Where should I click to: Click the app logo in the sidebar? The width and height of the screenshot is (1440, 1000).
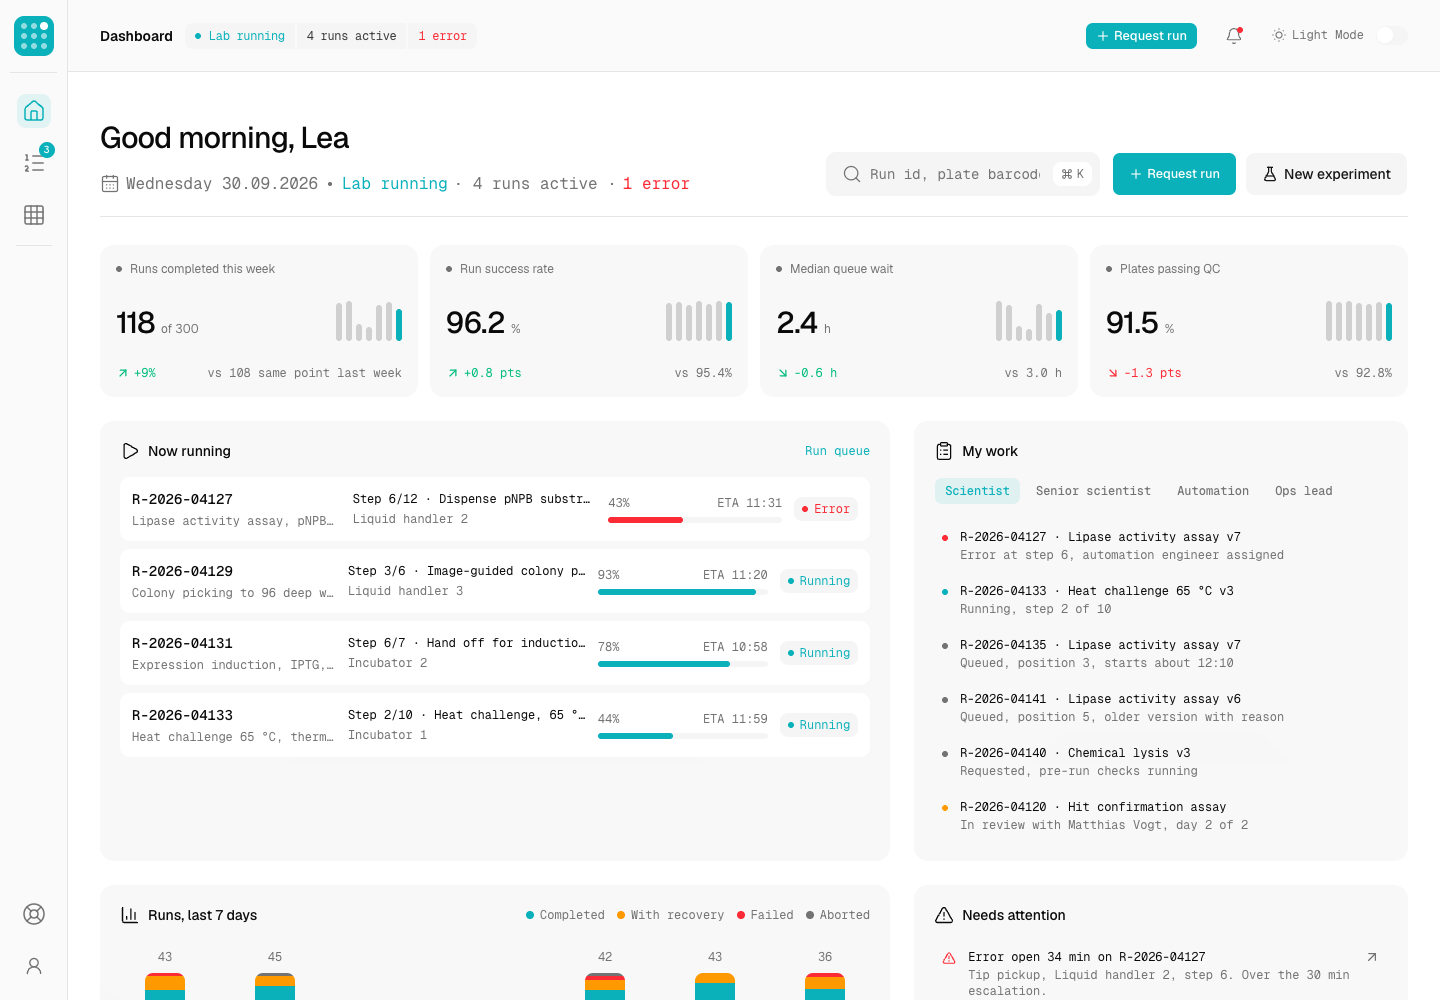point(34,36)
